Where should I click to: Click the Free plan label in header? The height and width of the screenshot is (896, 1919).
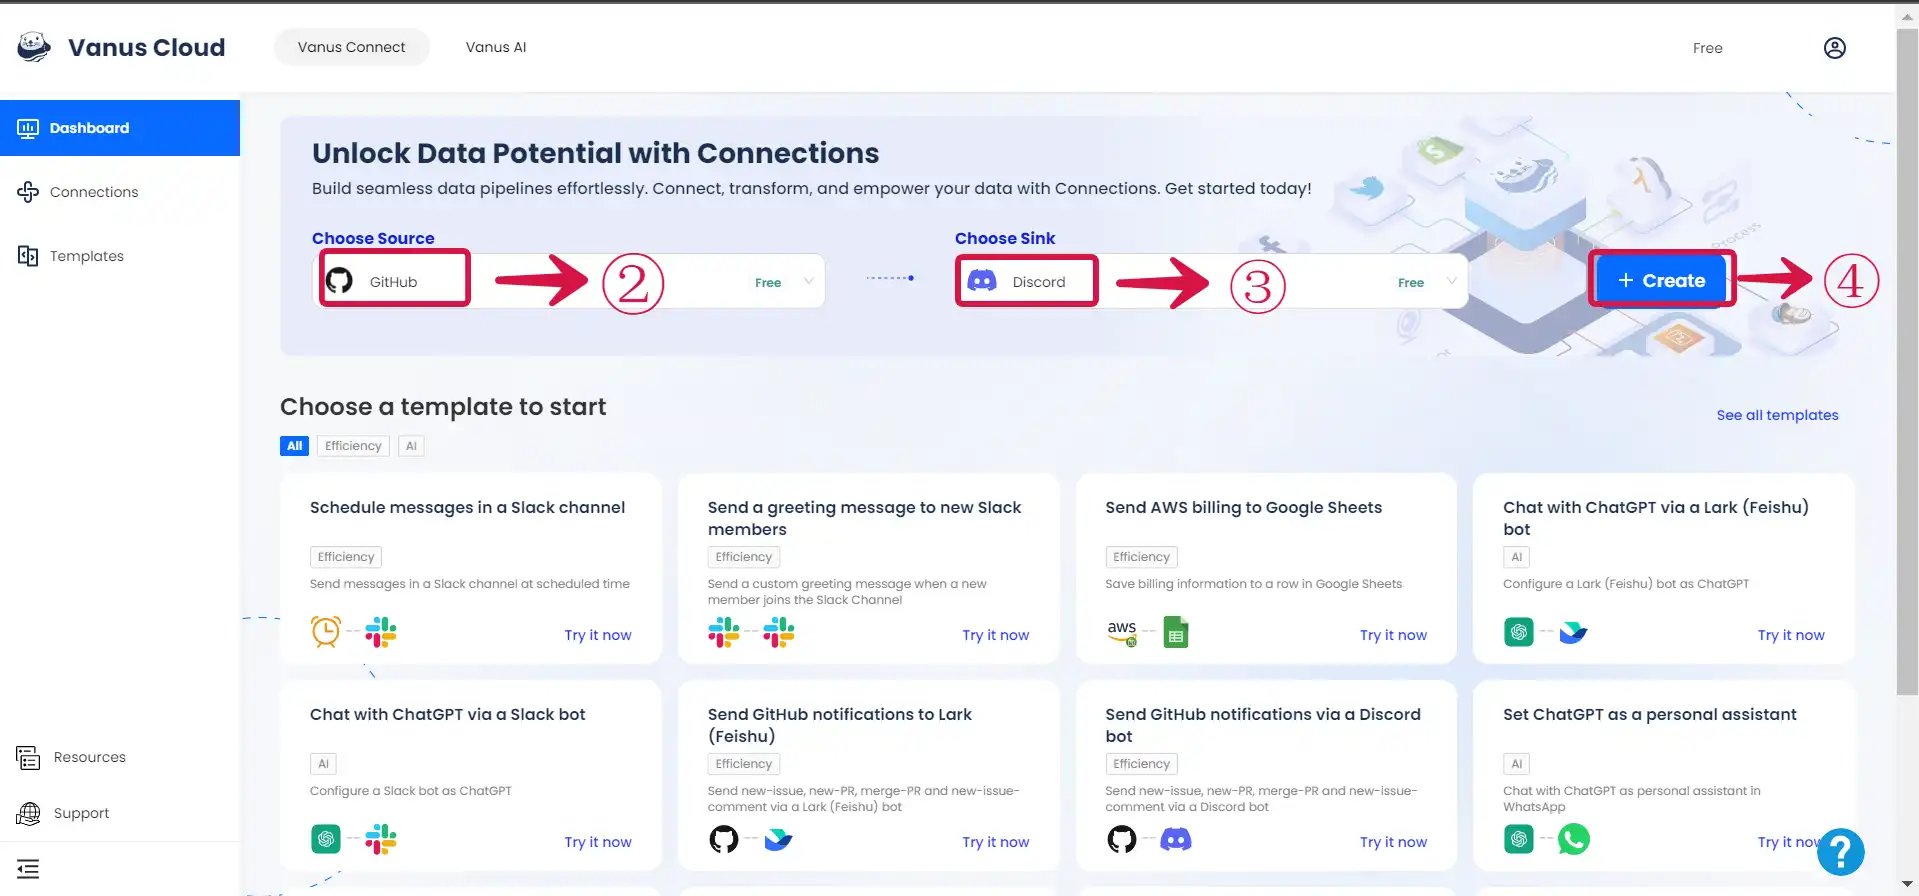1707,48
